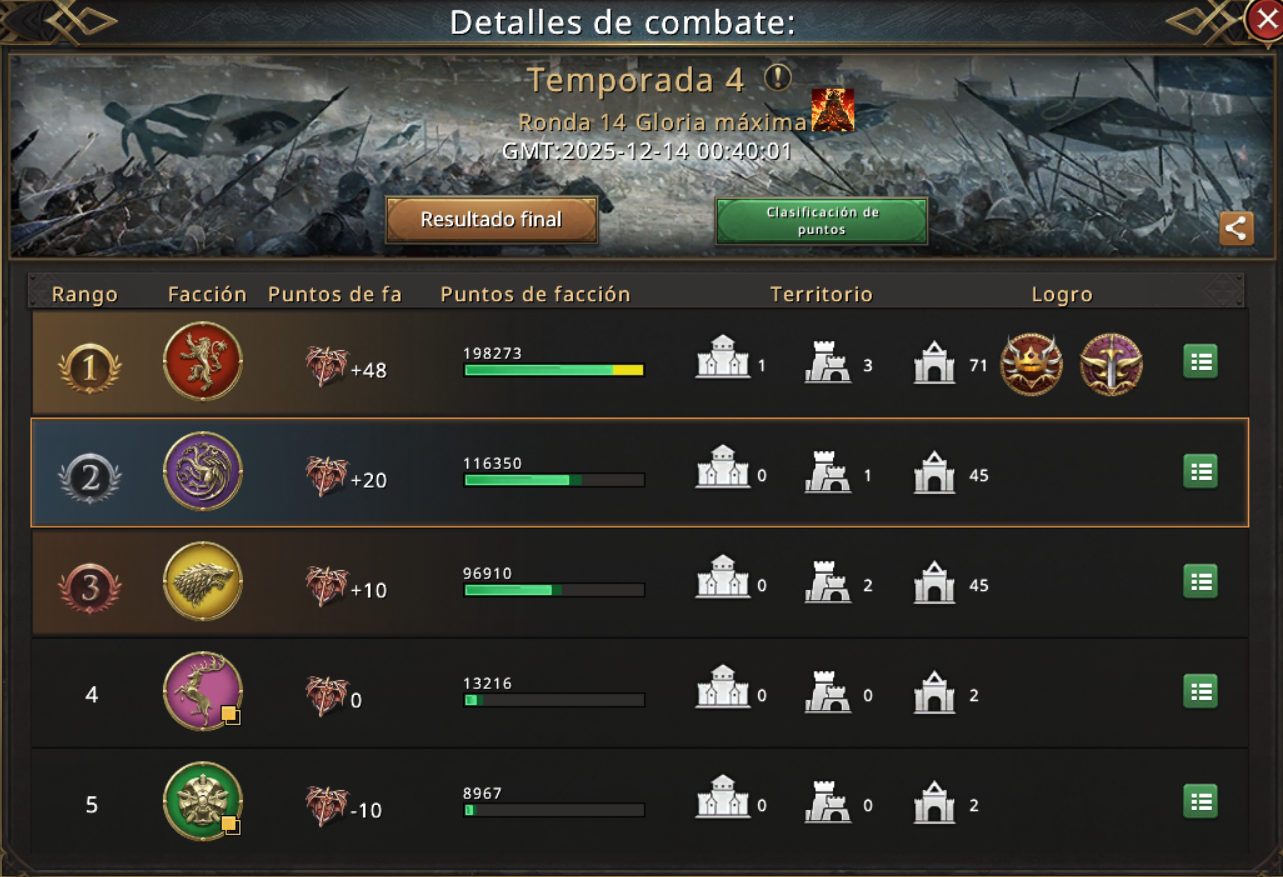Click the Territorio column header
The width and height of the screenshot is (1283, 877).
click(x=821, y=294)
